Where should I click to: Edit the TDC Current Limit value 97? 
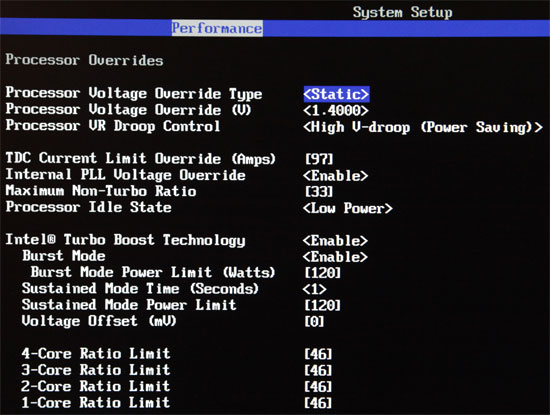tap(319, 159)
